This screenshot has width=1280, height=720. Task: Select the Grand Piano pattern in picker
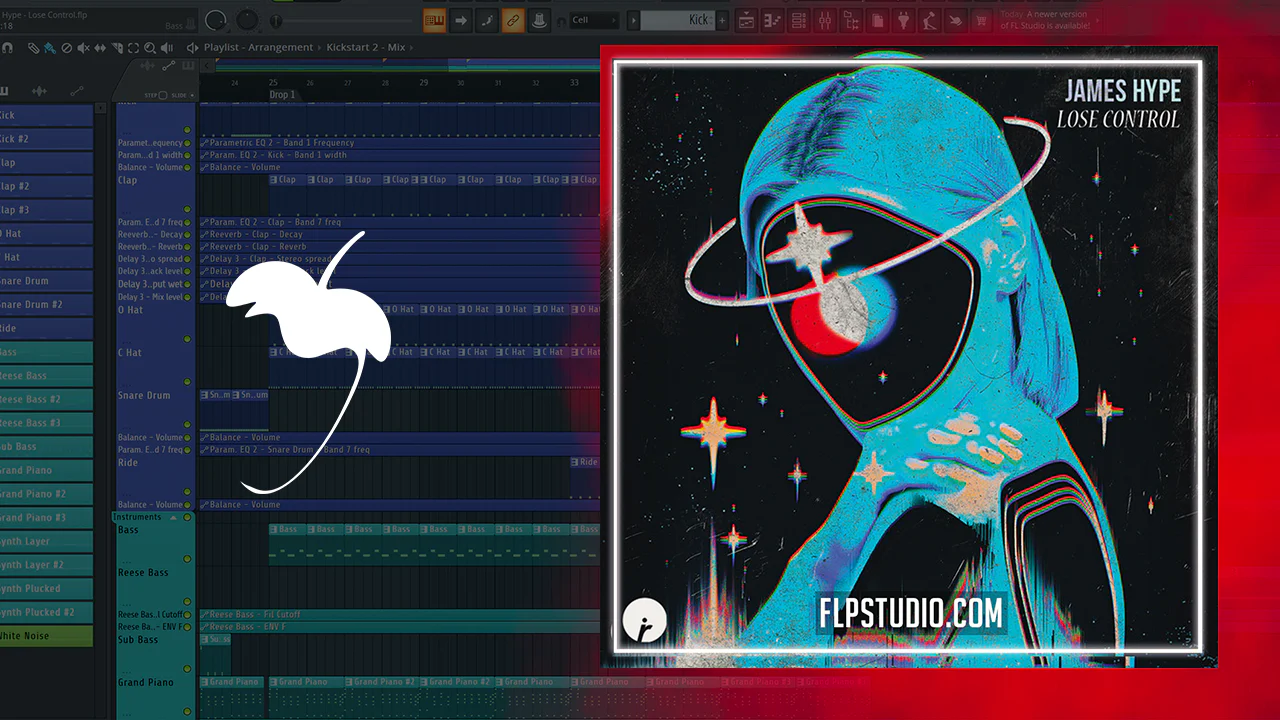46,470
